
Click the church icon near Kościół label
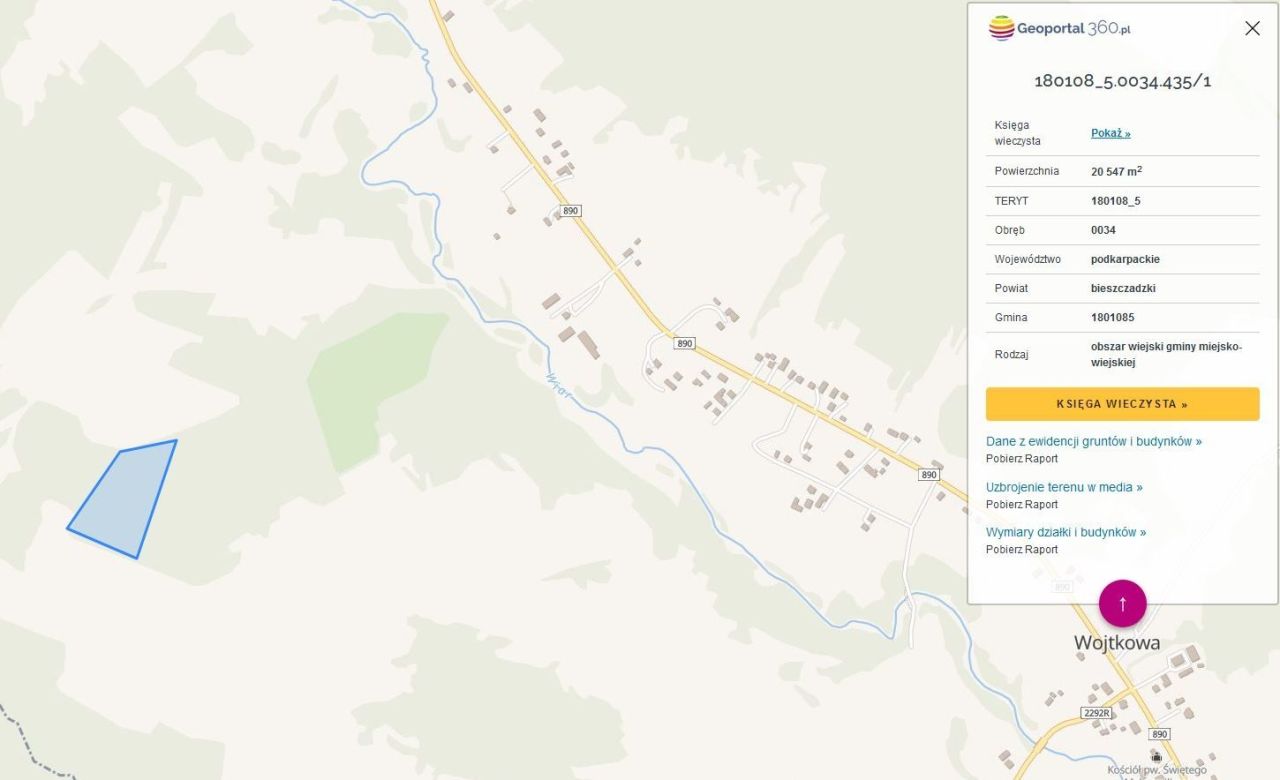1156,757
